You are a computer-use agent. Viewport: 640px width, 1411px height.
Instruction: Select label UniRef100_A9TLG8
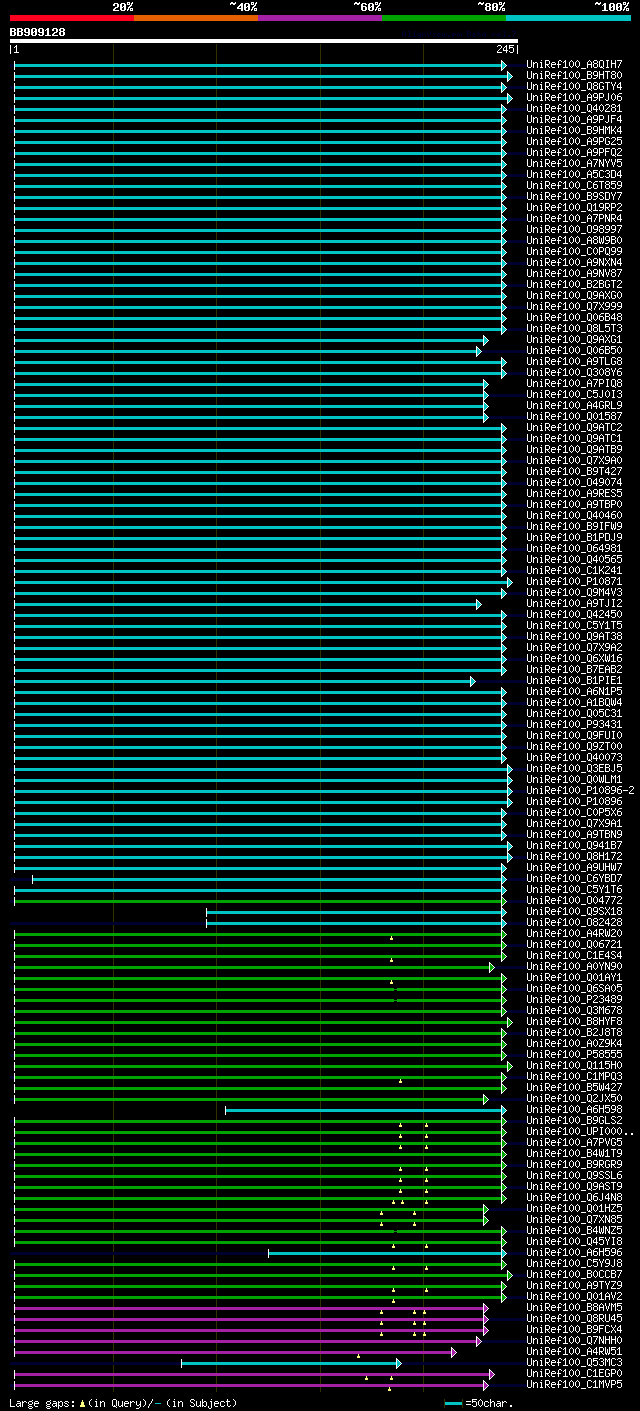(x=574, y=361)
